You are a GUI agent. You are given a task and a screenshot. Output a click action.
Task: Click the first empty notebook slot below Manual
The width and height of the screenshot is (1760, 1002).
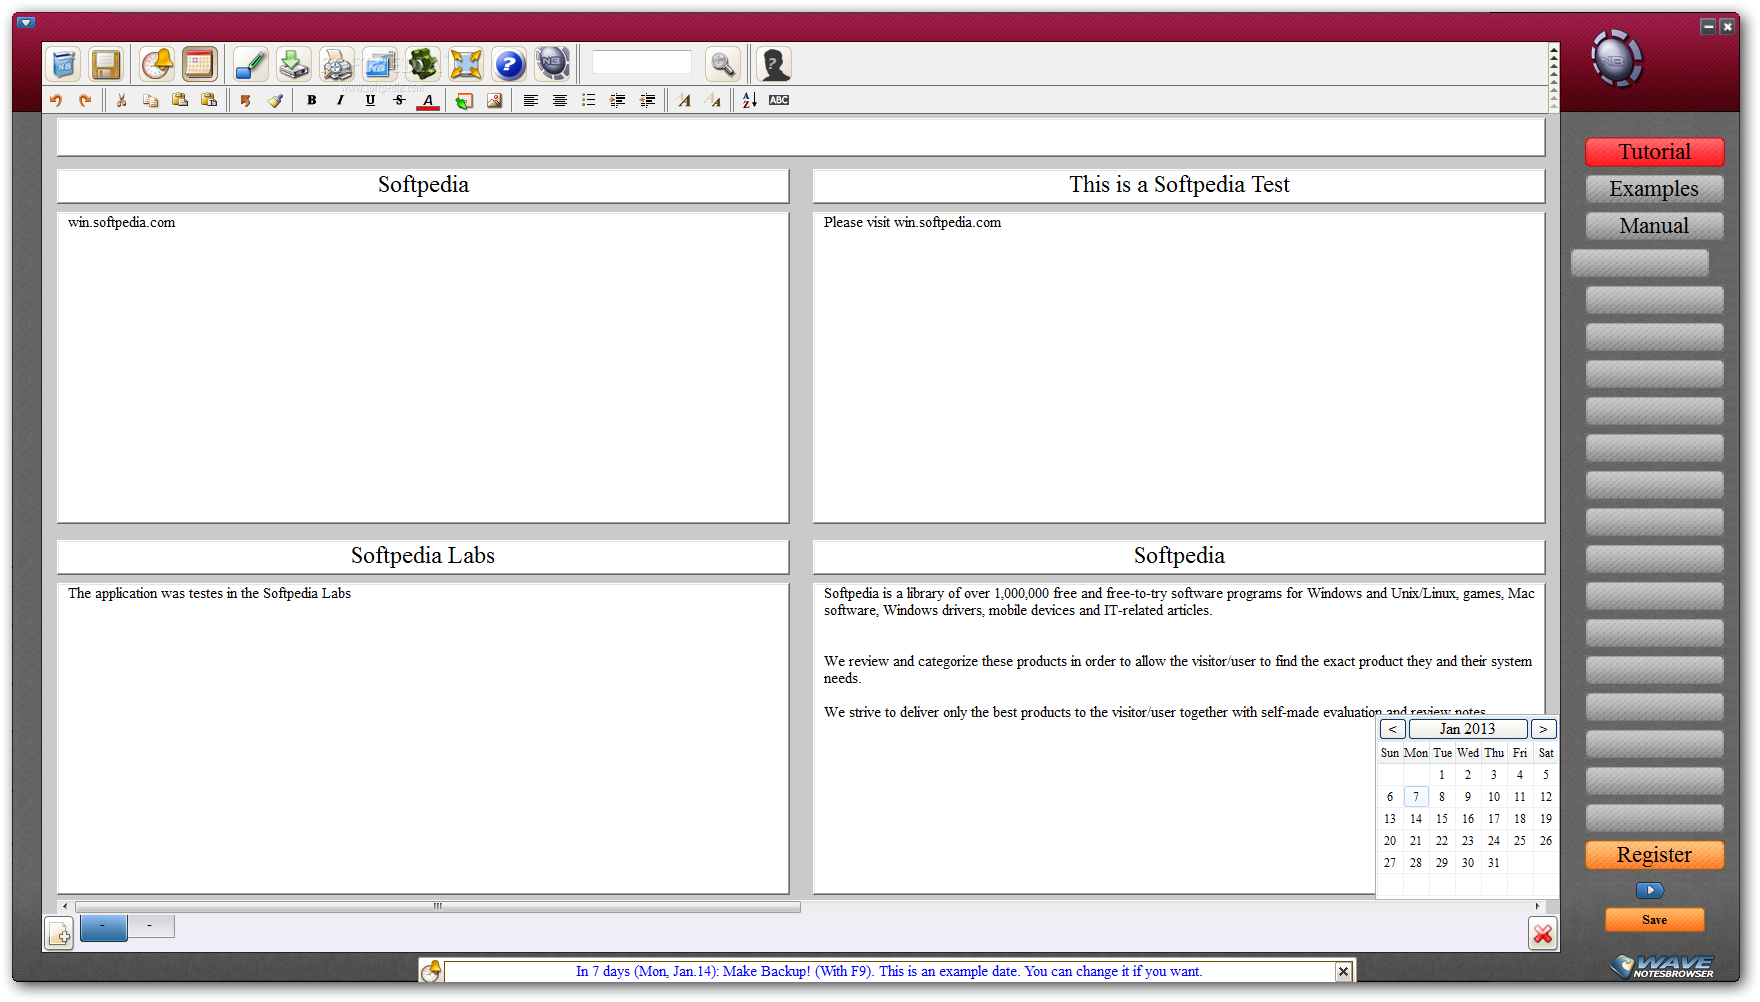tap(1640, 263)
